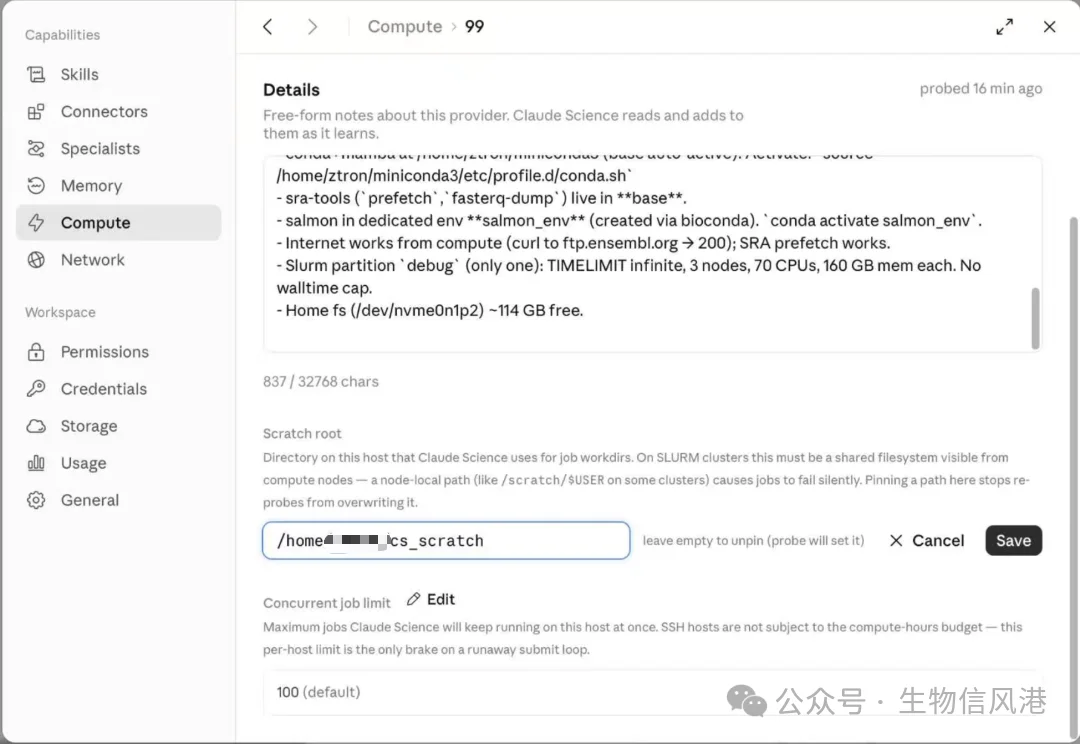1080x744 pixels.
Task: Edit the concurrent job limit
Action: coord(431,599)
